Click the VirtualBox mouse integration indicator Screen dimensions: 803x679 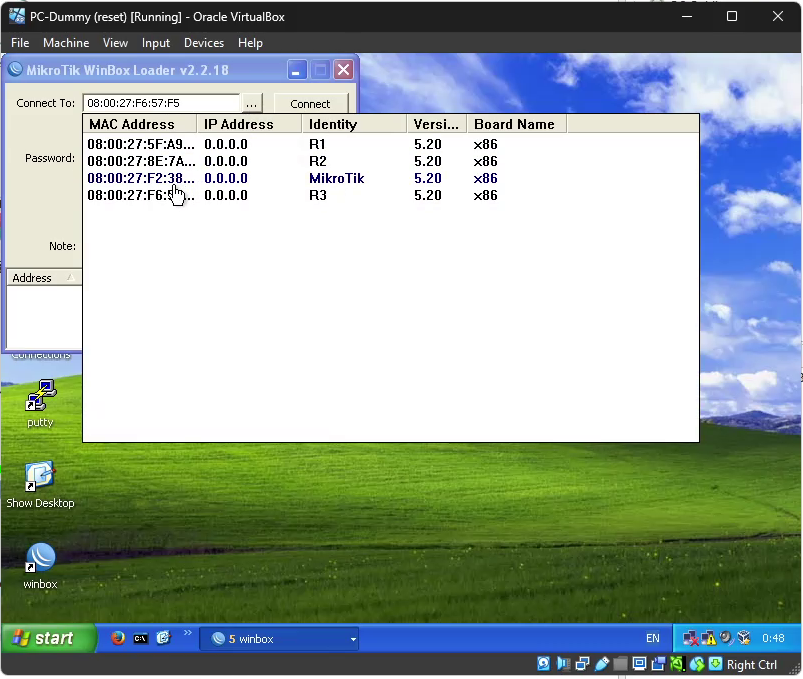pos(696,664)
